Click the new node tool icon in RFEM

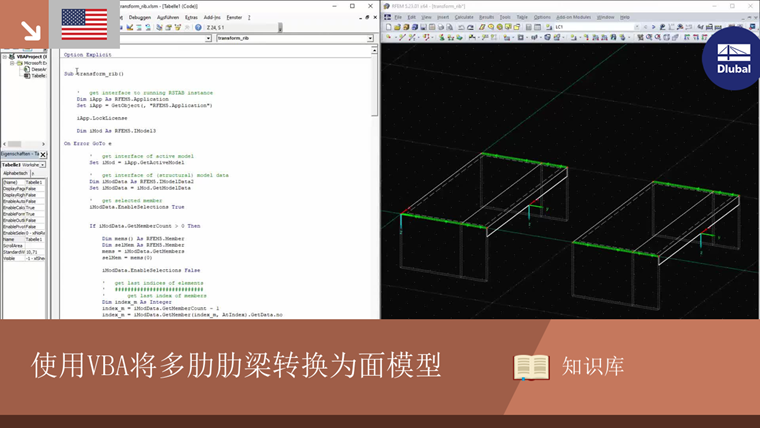coord(388,37)
